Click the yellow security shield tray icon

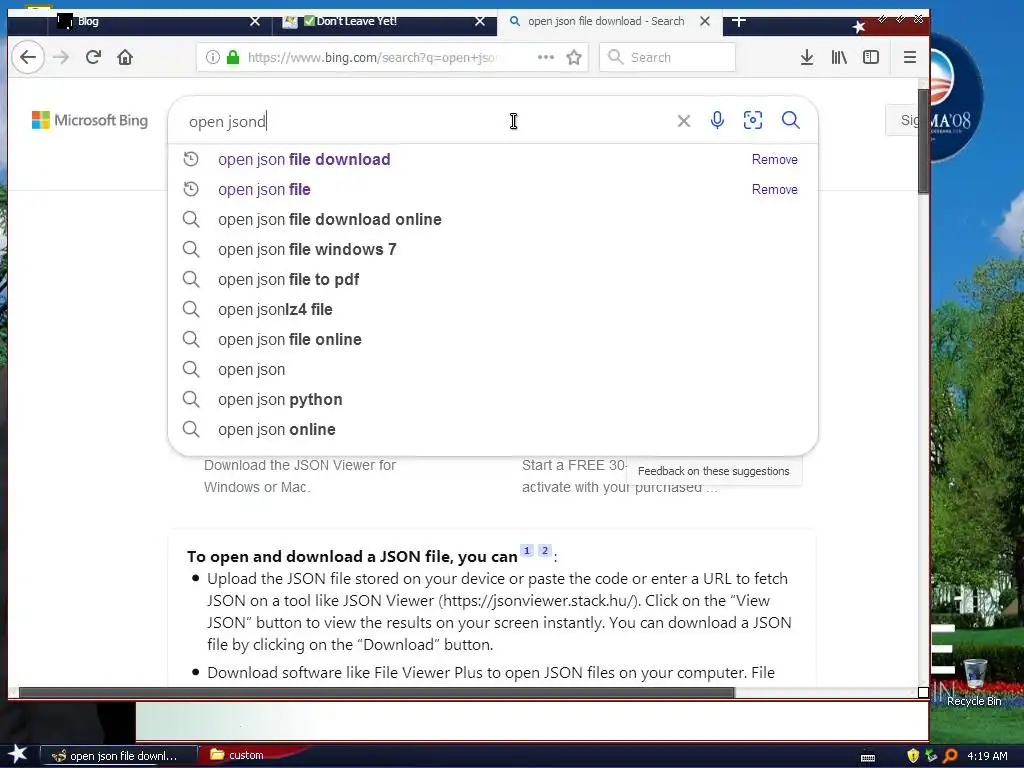(x=913, y=756)
